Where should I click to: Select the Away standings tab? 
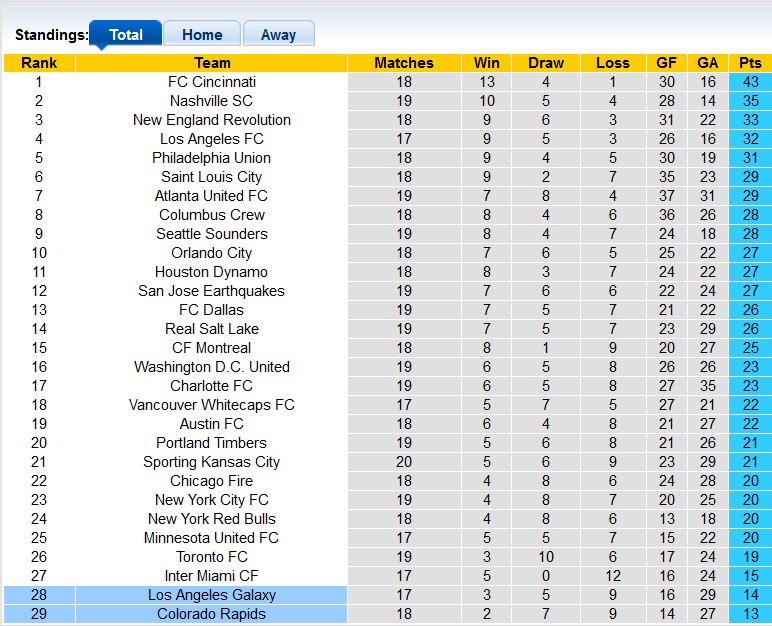click(x=278, y=34)
